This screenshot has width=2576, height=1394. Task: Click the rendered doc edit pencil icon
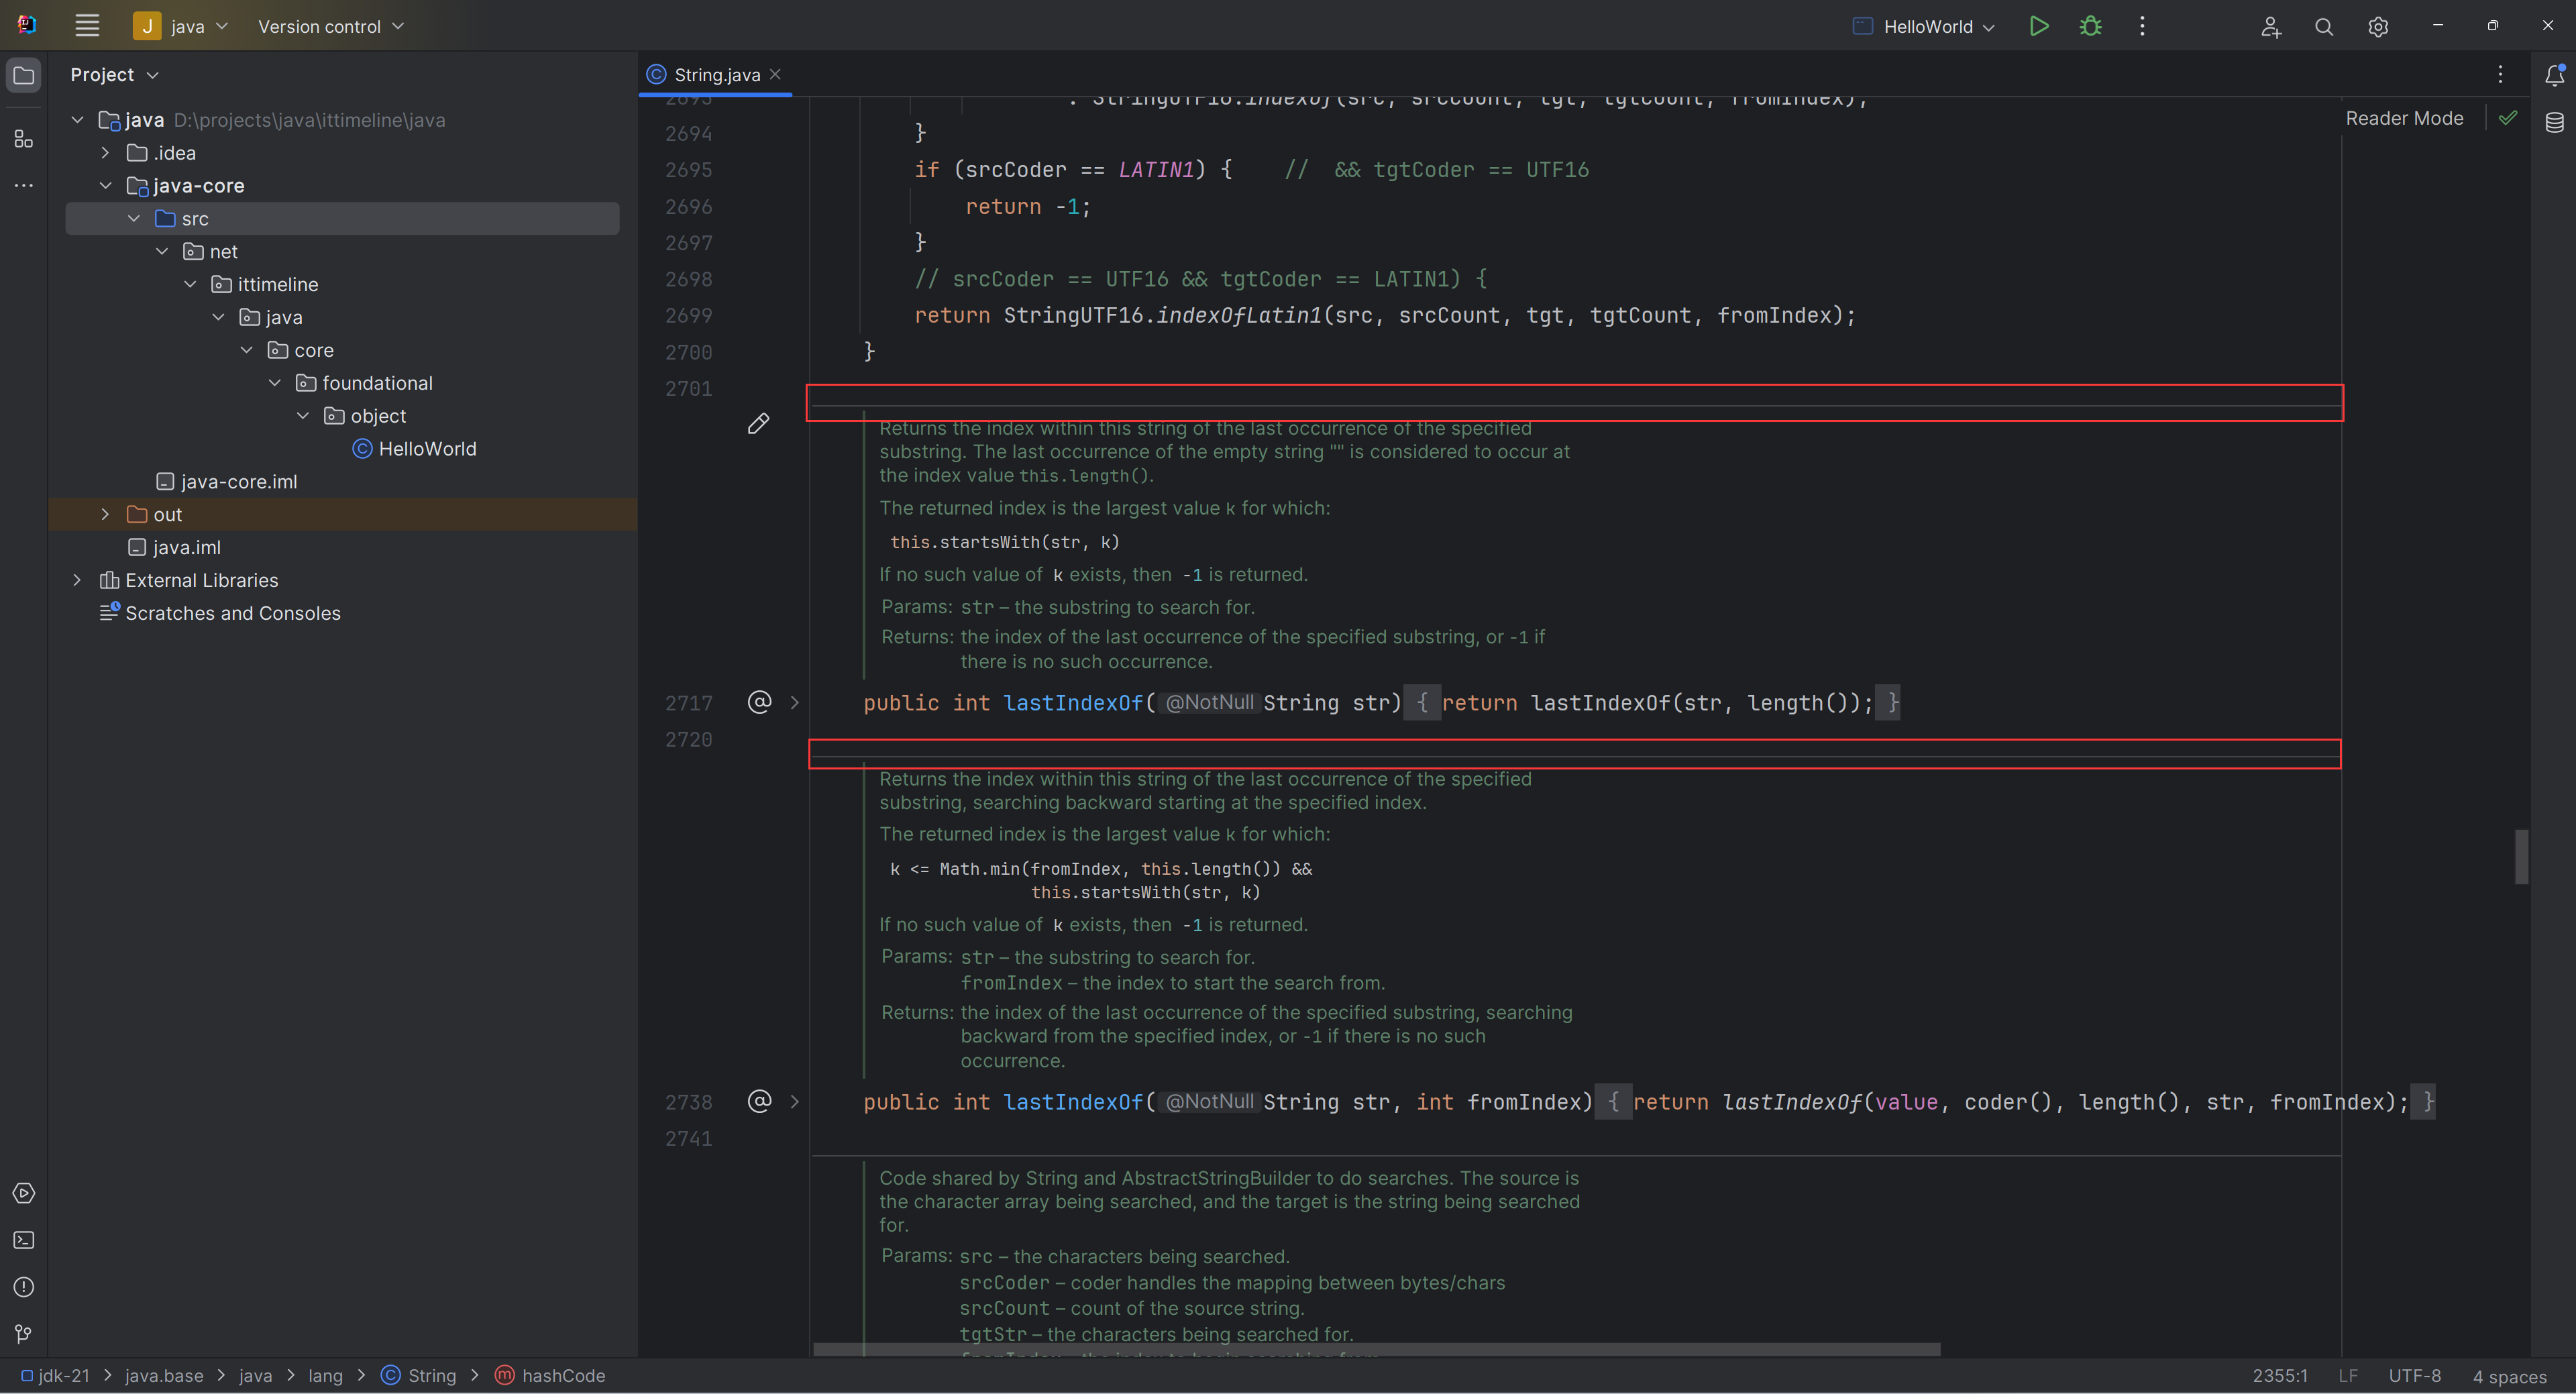758,424
